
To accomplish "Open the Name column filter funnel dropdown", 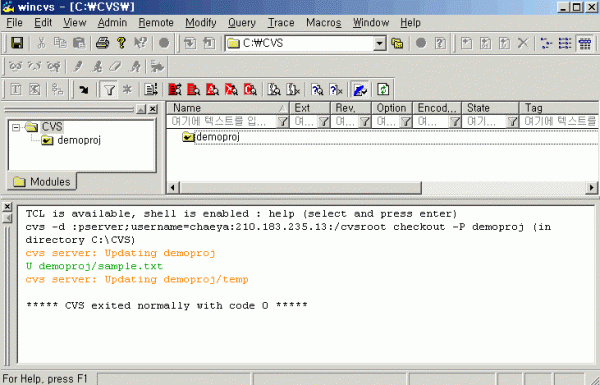I will [282, 122].
